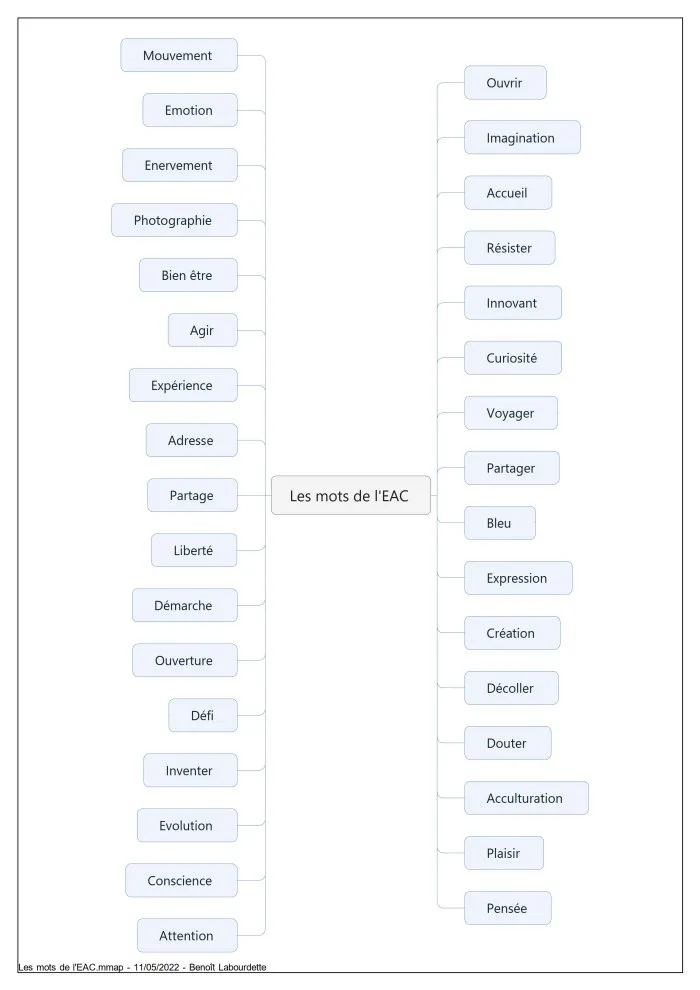Select the Partage node on left

click(x=193, y=496)
